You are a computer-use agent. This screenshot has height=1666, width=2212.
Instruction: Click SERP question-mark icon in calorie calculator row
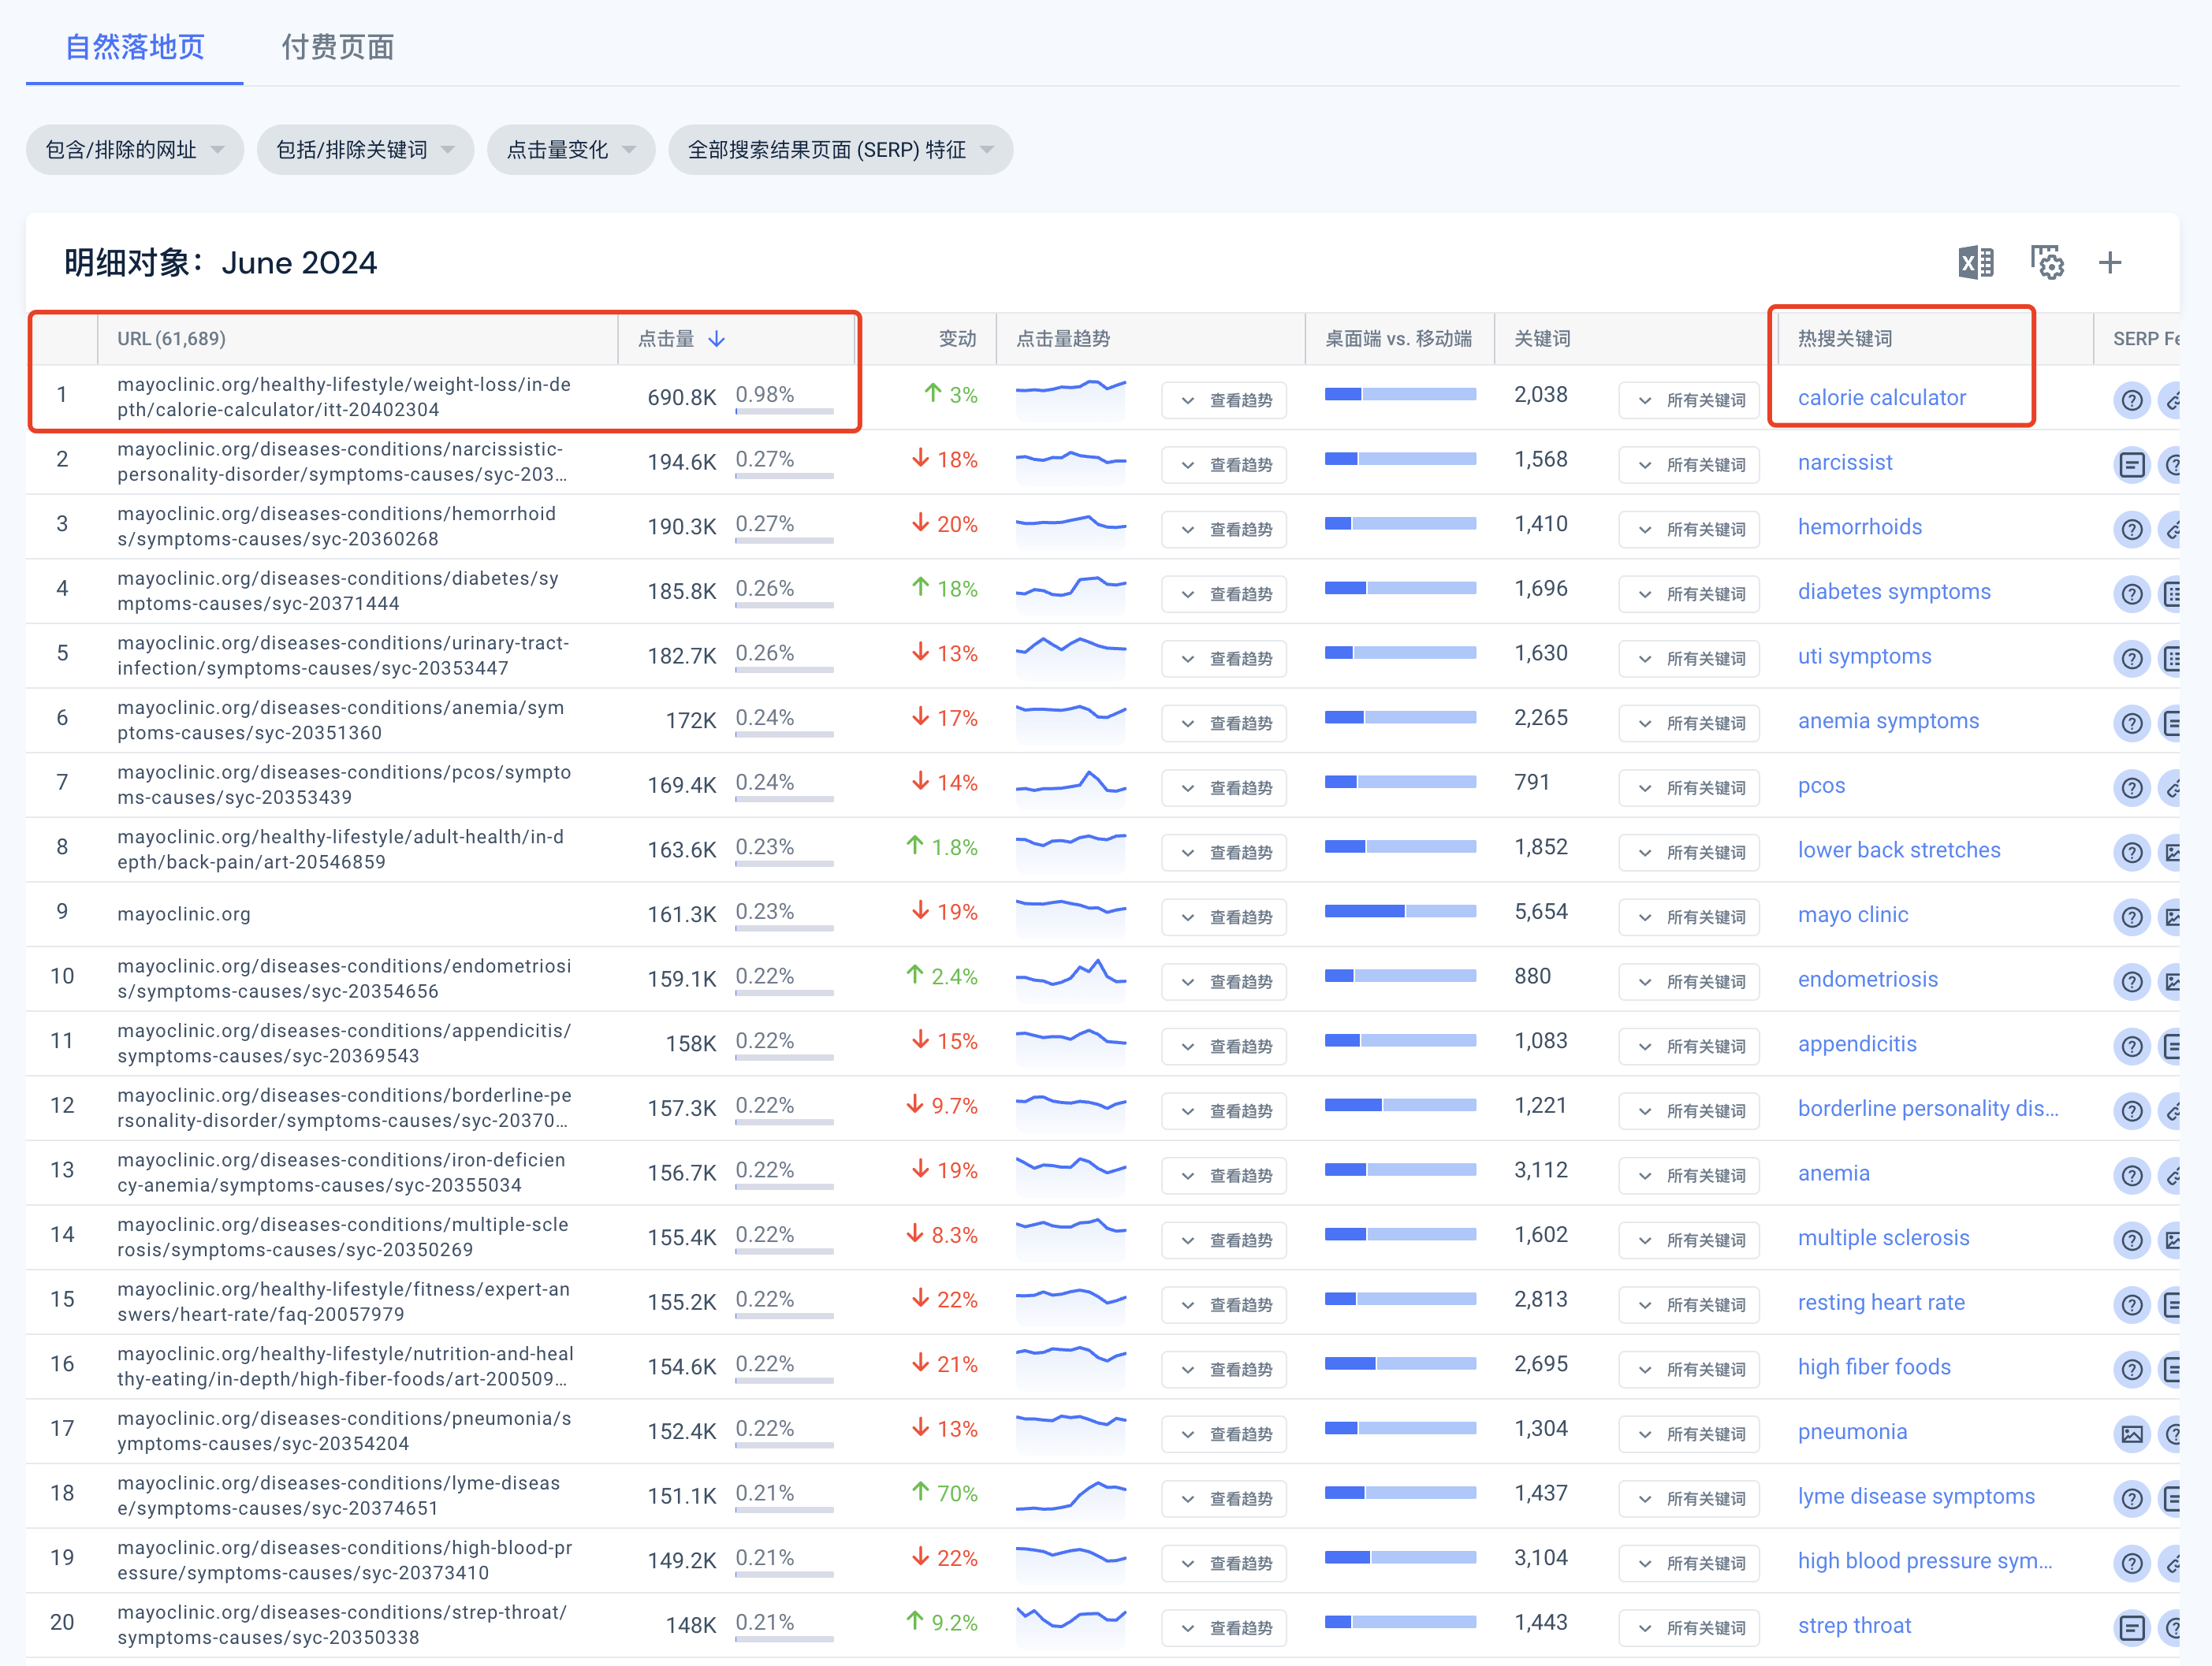click(2132, 400)
